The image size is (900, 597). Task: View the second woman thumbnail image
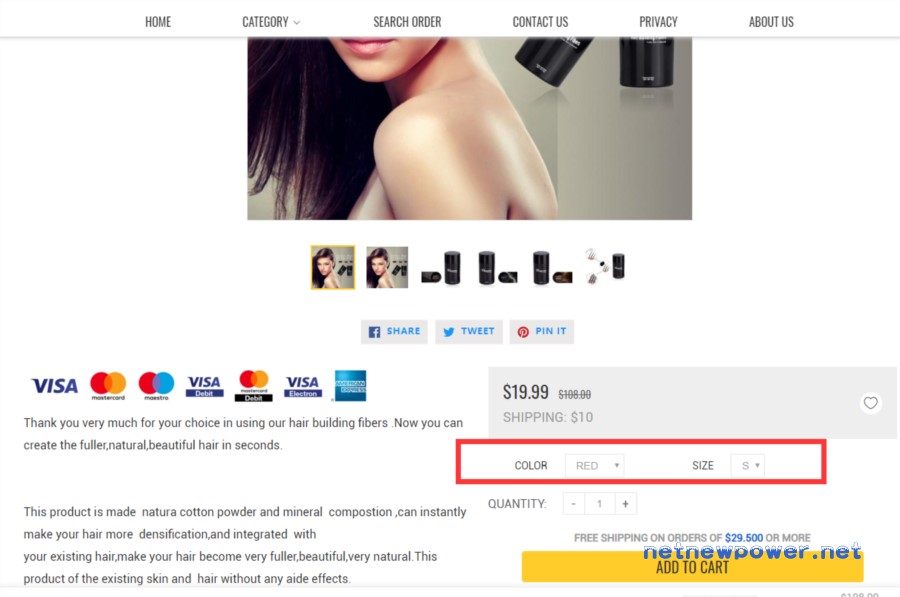387,268
